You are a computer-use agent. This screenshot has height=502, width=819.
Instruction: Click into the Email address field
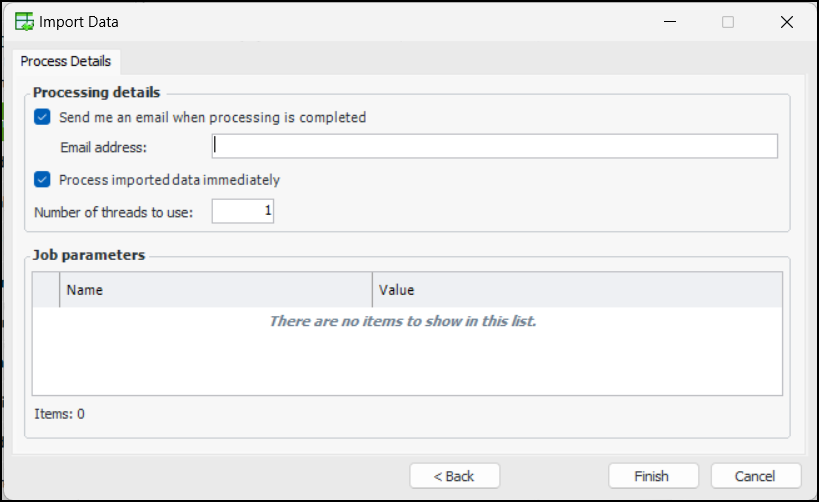[494, 147]
